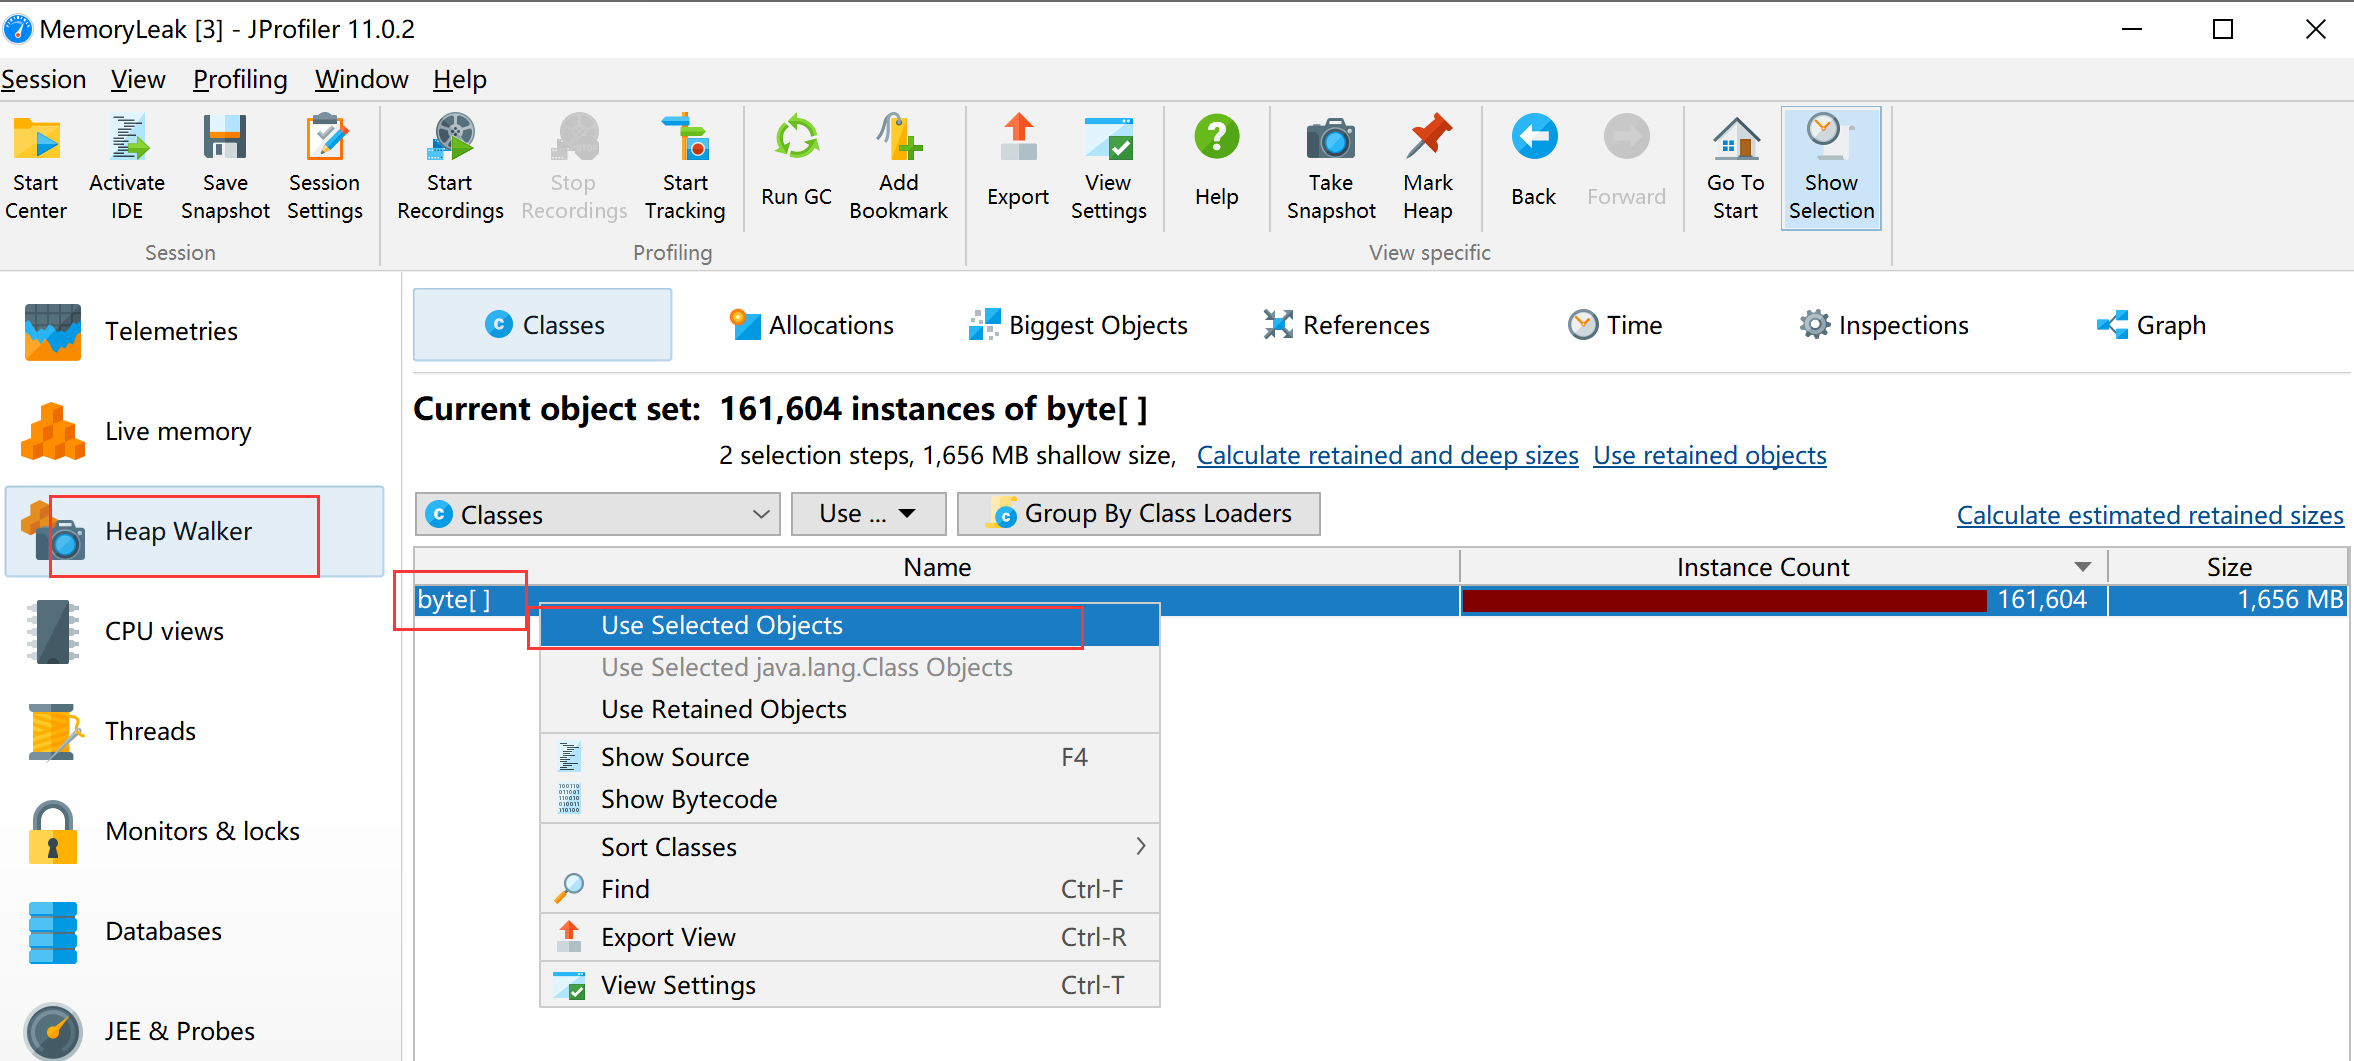Choose Show Source in context menu
Screen dimensions: 2354x1061
click(x=850, y=757)
